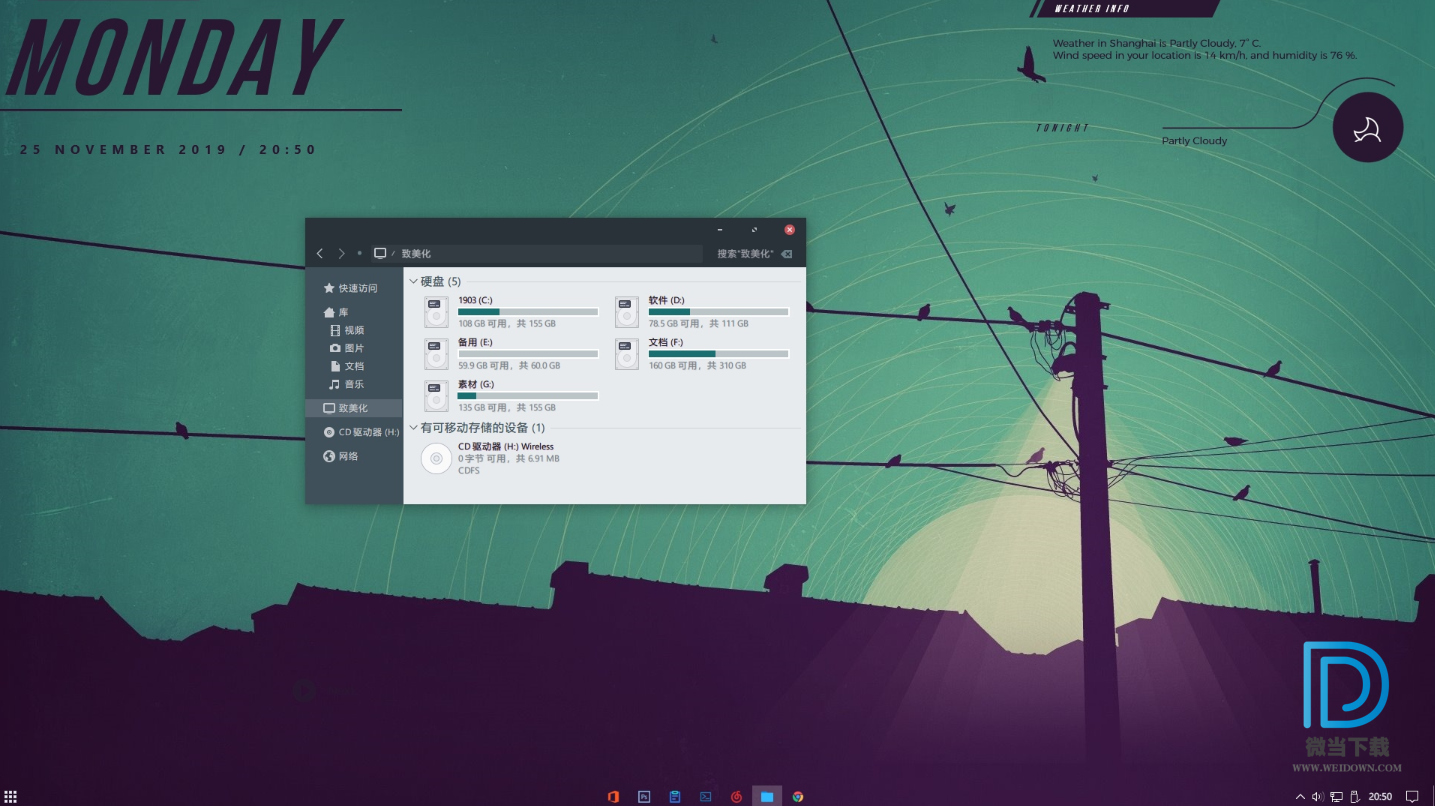
Task: Clear search with the backspace icon
Action: tap(787, 254)
